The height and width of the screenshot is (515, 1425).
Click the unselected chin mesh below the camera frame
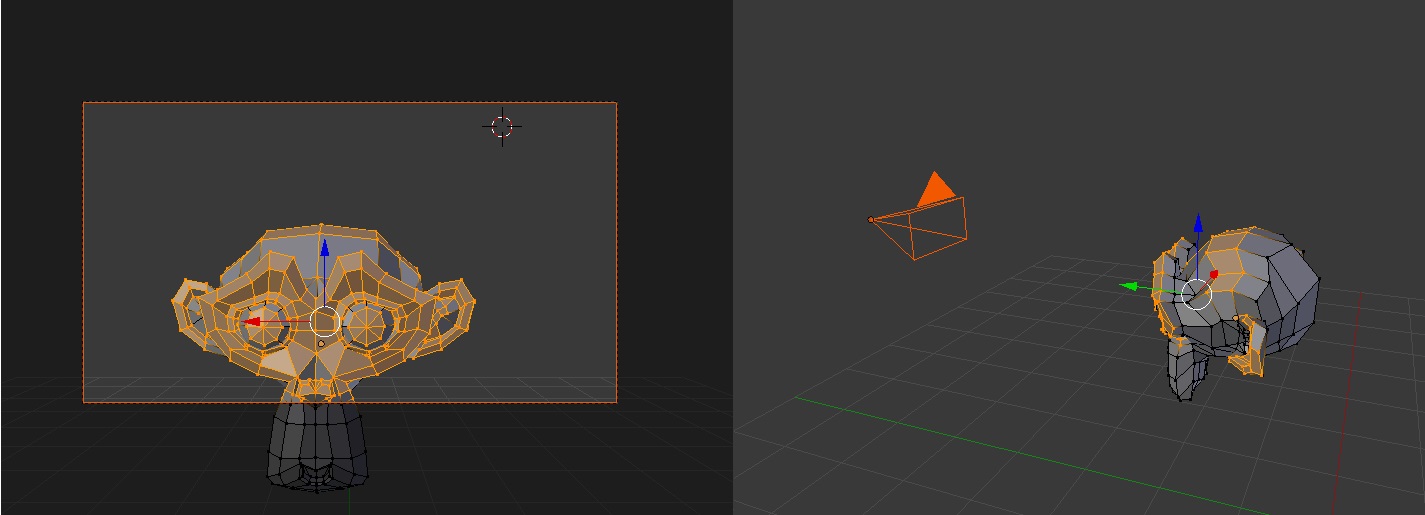[316, 446]
